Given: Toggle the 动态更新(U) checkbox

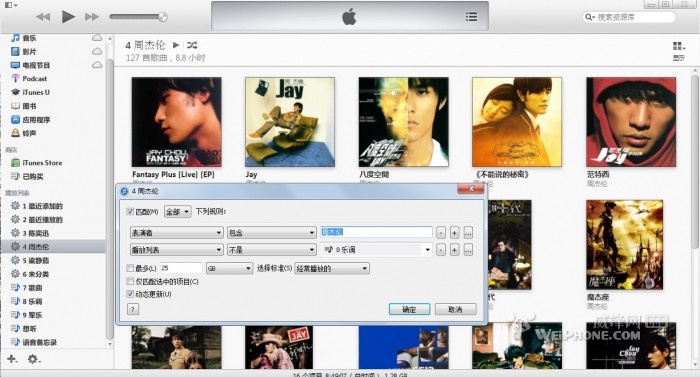Looking at the screenshot, I should (x=130, y=294).
